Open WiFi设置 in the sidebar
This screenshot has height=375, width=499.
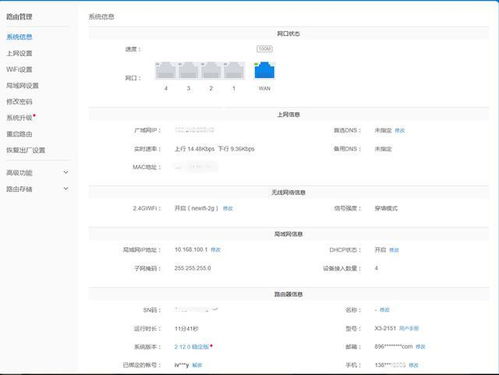(19, 69)
